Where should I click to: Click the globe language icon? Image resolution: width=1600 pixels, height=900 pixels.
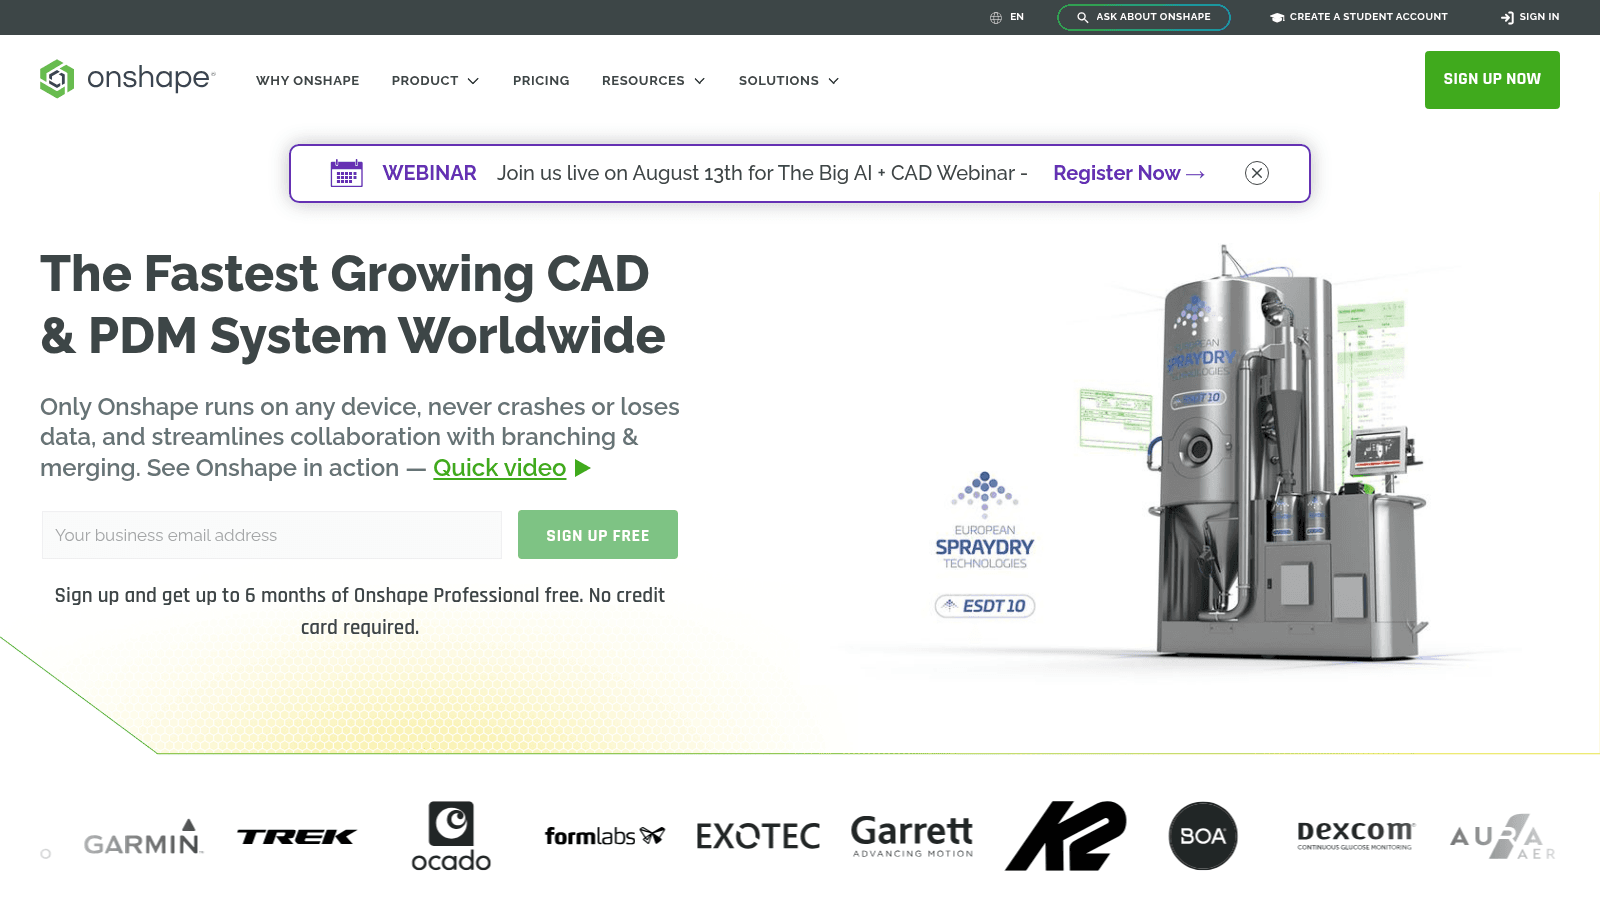pyautogui.click(x=996, y=17)
